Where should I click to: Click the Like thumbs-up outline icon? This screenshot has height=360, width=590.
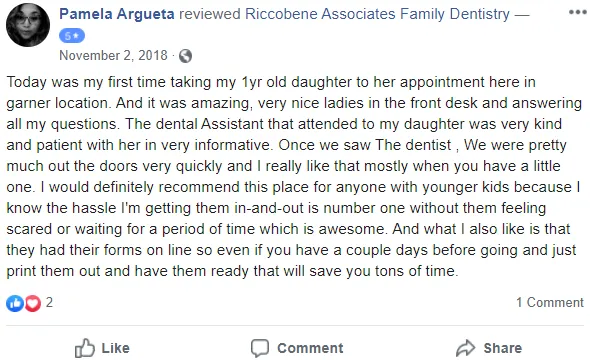(x=84, y=348)
